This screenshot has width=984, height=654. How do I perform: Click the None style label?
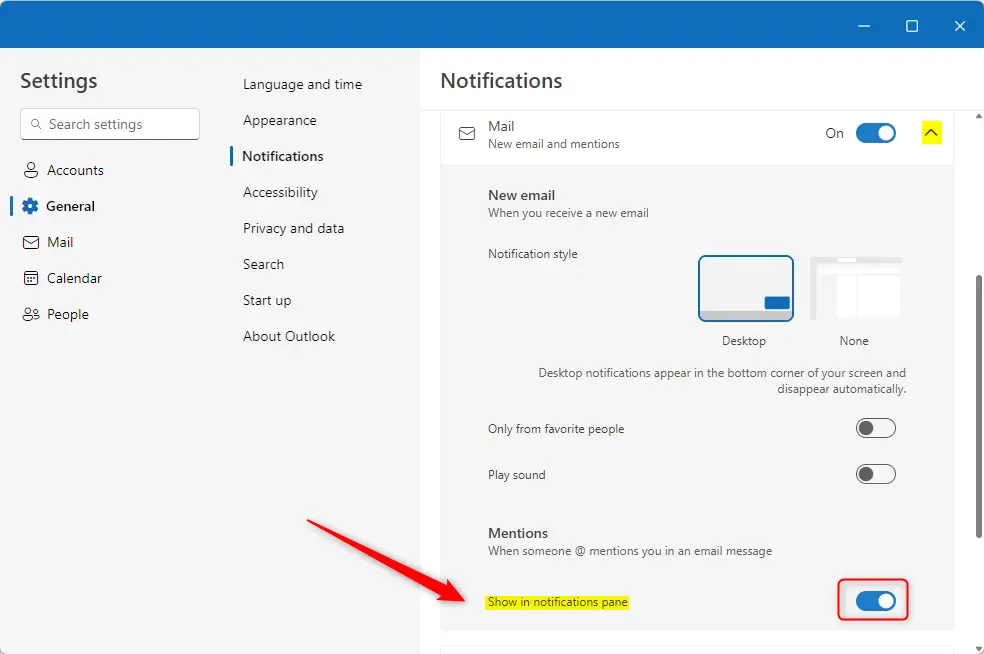pos(854,341)
